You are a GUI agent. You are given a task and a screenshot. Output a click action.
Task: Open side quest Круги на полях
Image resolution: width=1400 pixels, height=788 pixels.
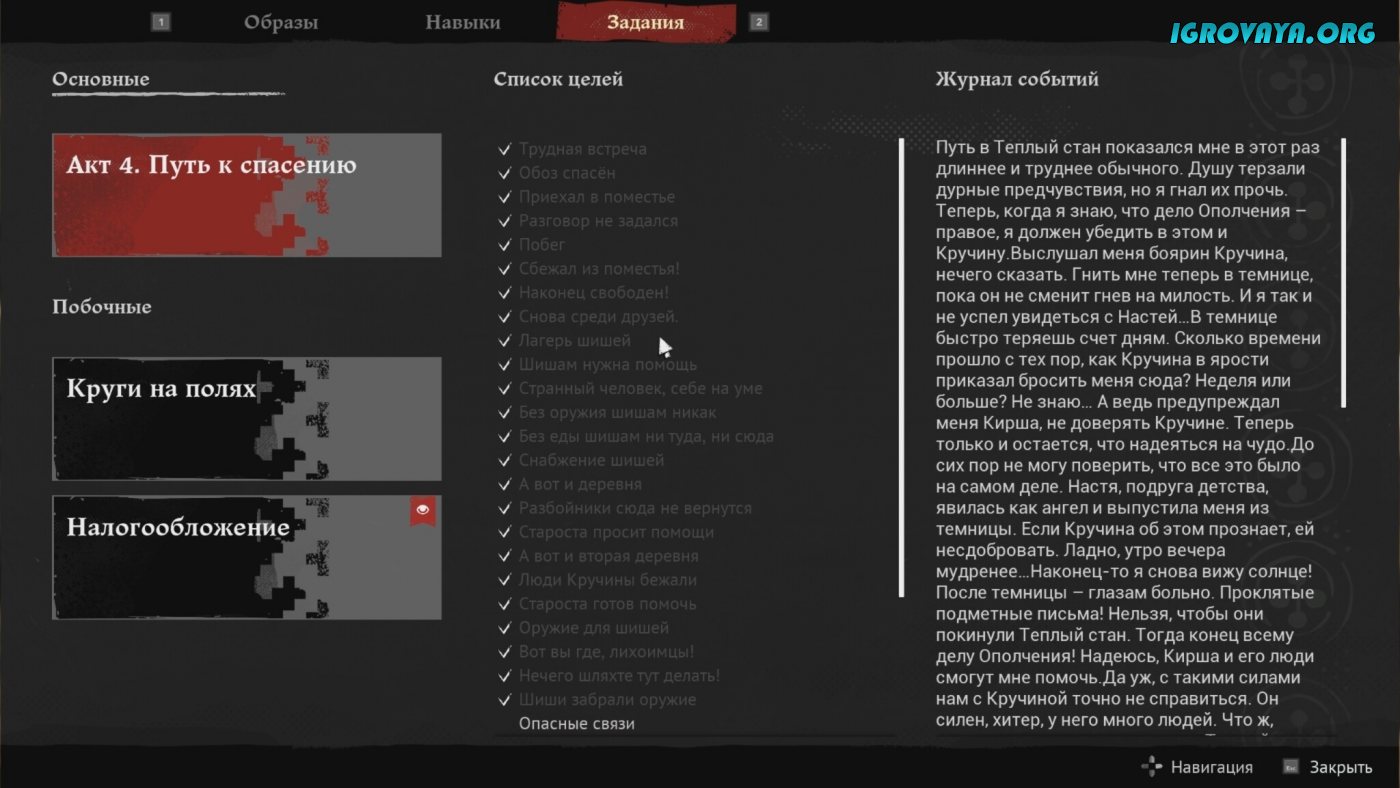[246, 418]
